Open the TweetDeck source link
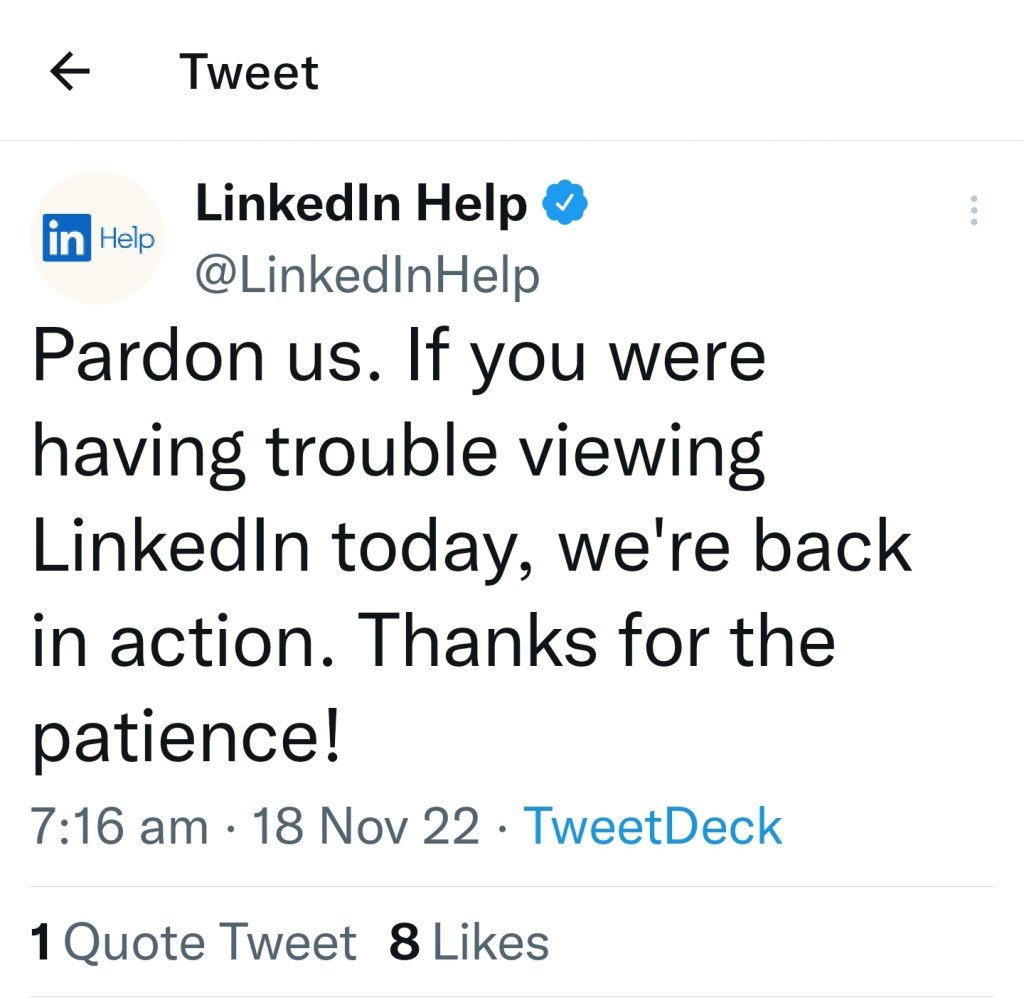The image size is (1024, 1000). pyautogui.click(x=652, y=826)
